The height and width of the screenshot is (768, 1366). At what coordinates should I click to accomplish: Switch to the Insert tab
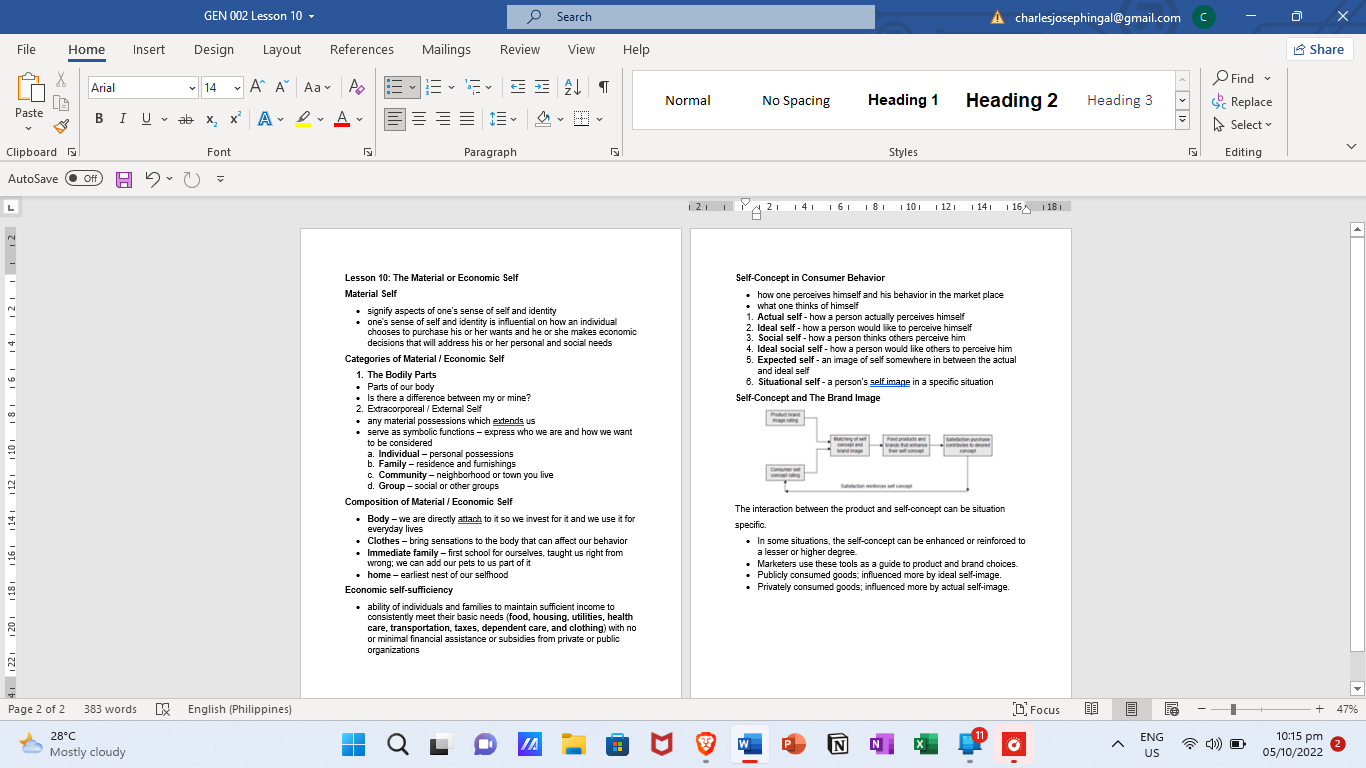click(x=149, y=49)
